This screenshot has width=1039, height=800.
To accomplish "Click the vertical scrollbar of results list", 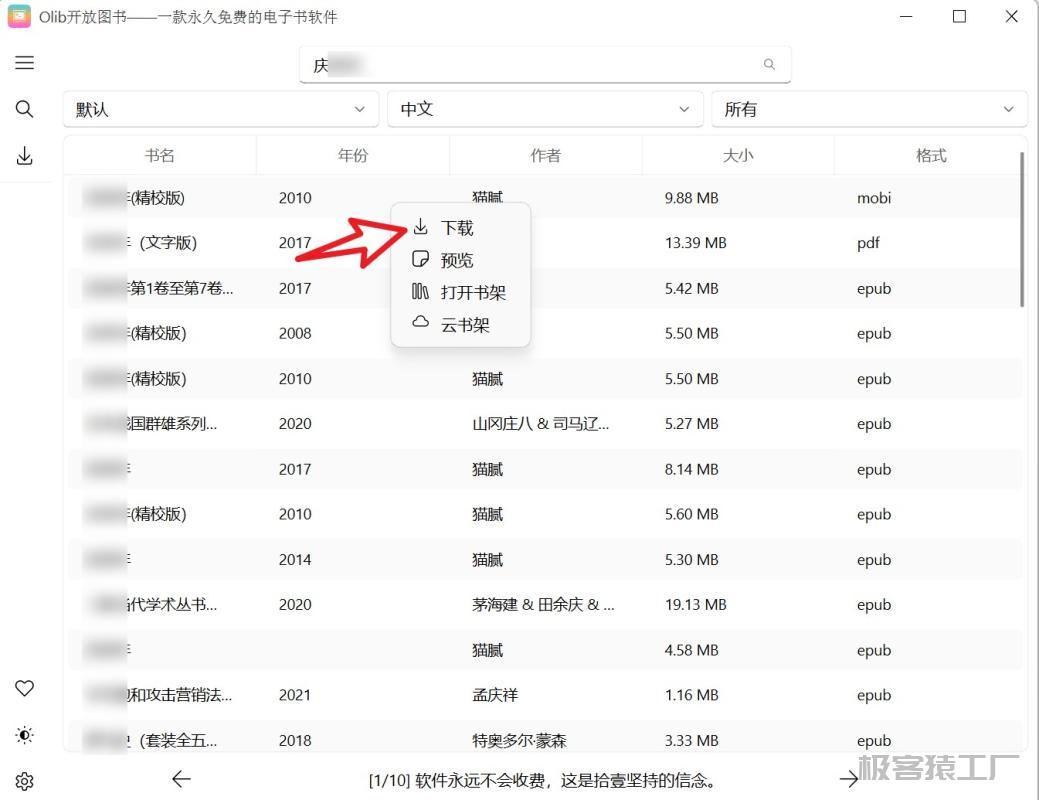I will [x=1021, y=230].
